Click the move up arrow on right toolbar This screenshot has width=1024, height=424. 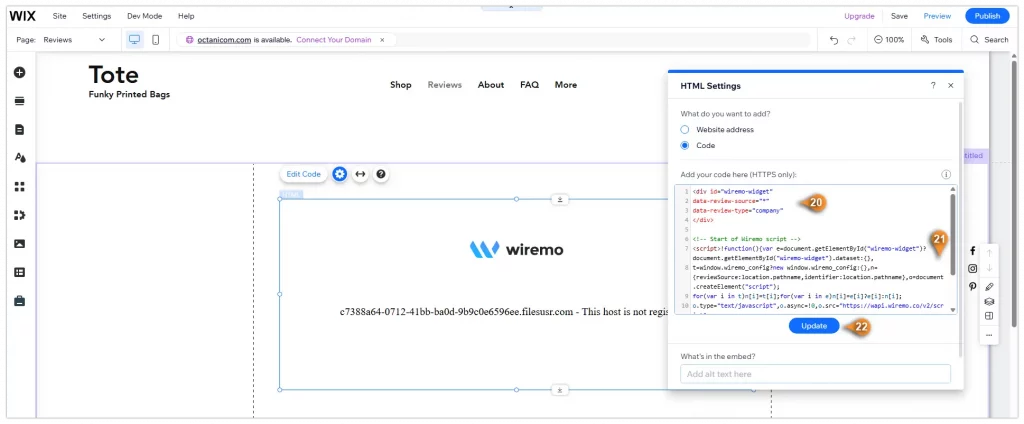click(x=989, y=253)
